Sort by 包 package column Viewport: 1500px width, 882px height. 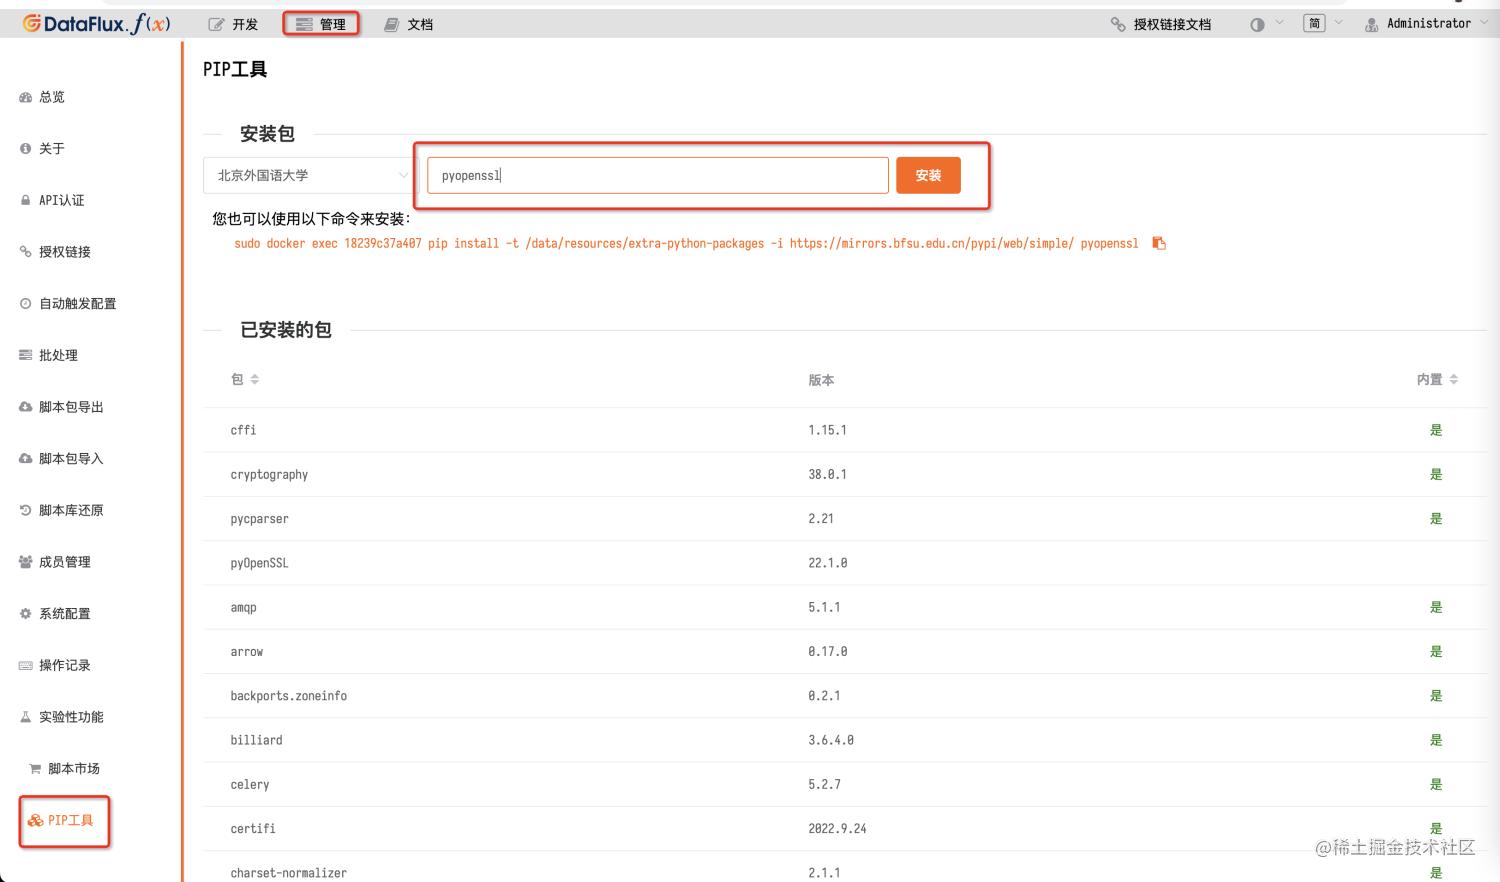click(245, 379)
